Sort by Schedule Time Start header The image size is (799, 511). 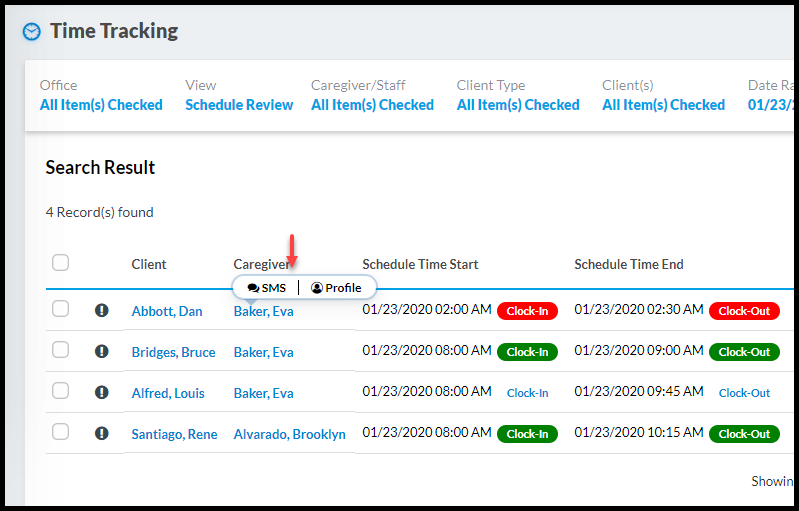pos(420,264)
